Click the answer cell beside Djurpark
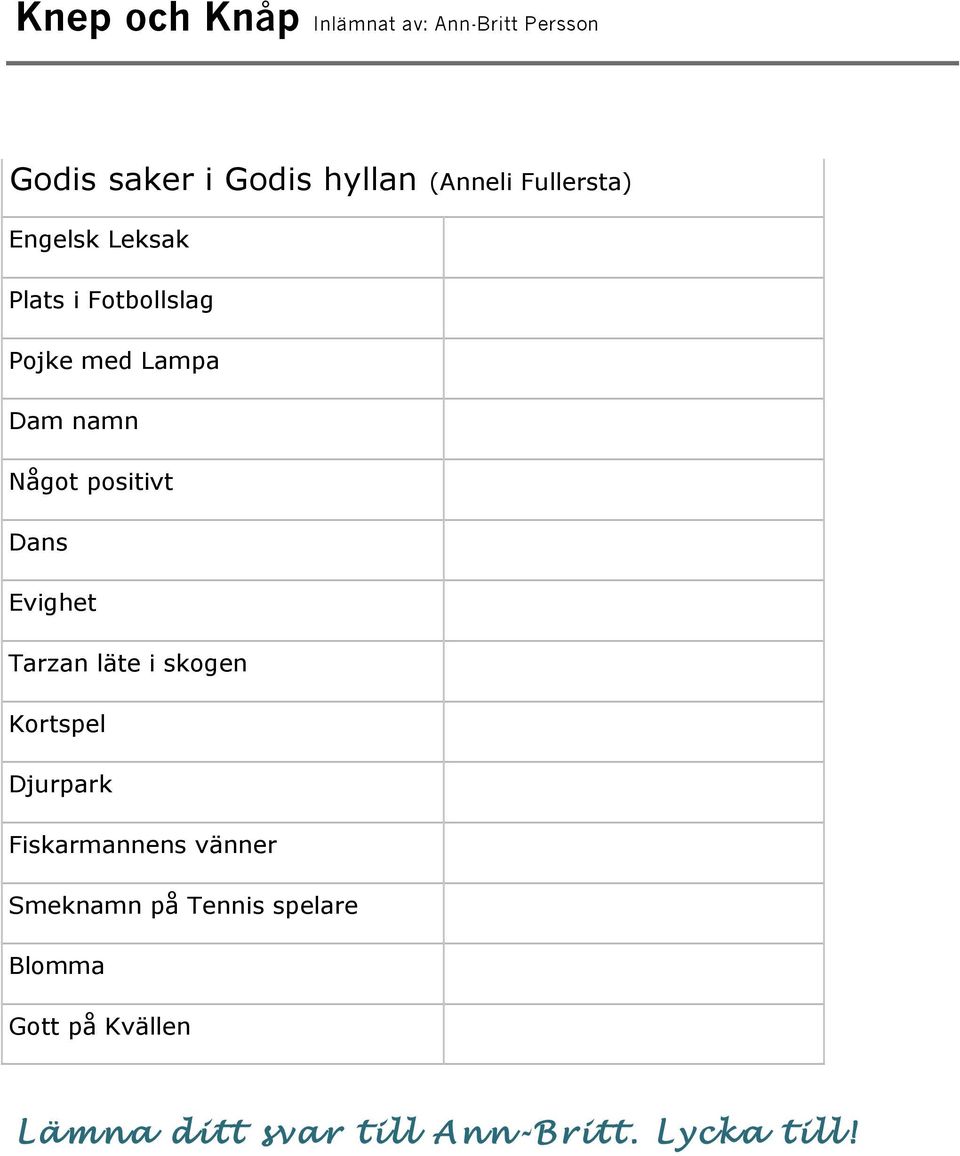 click(x=633, y=792)
